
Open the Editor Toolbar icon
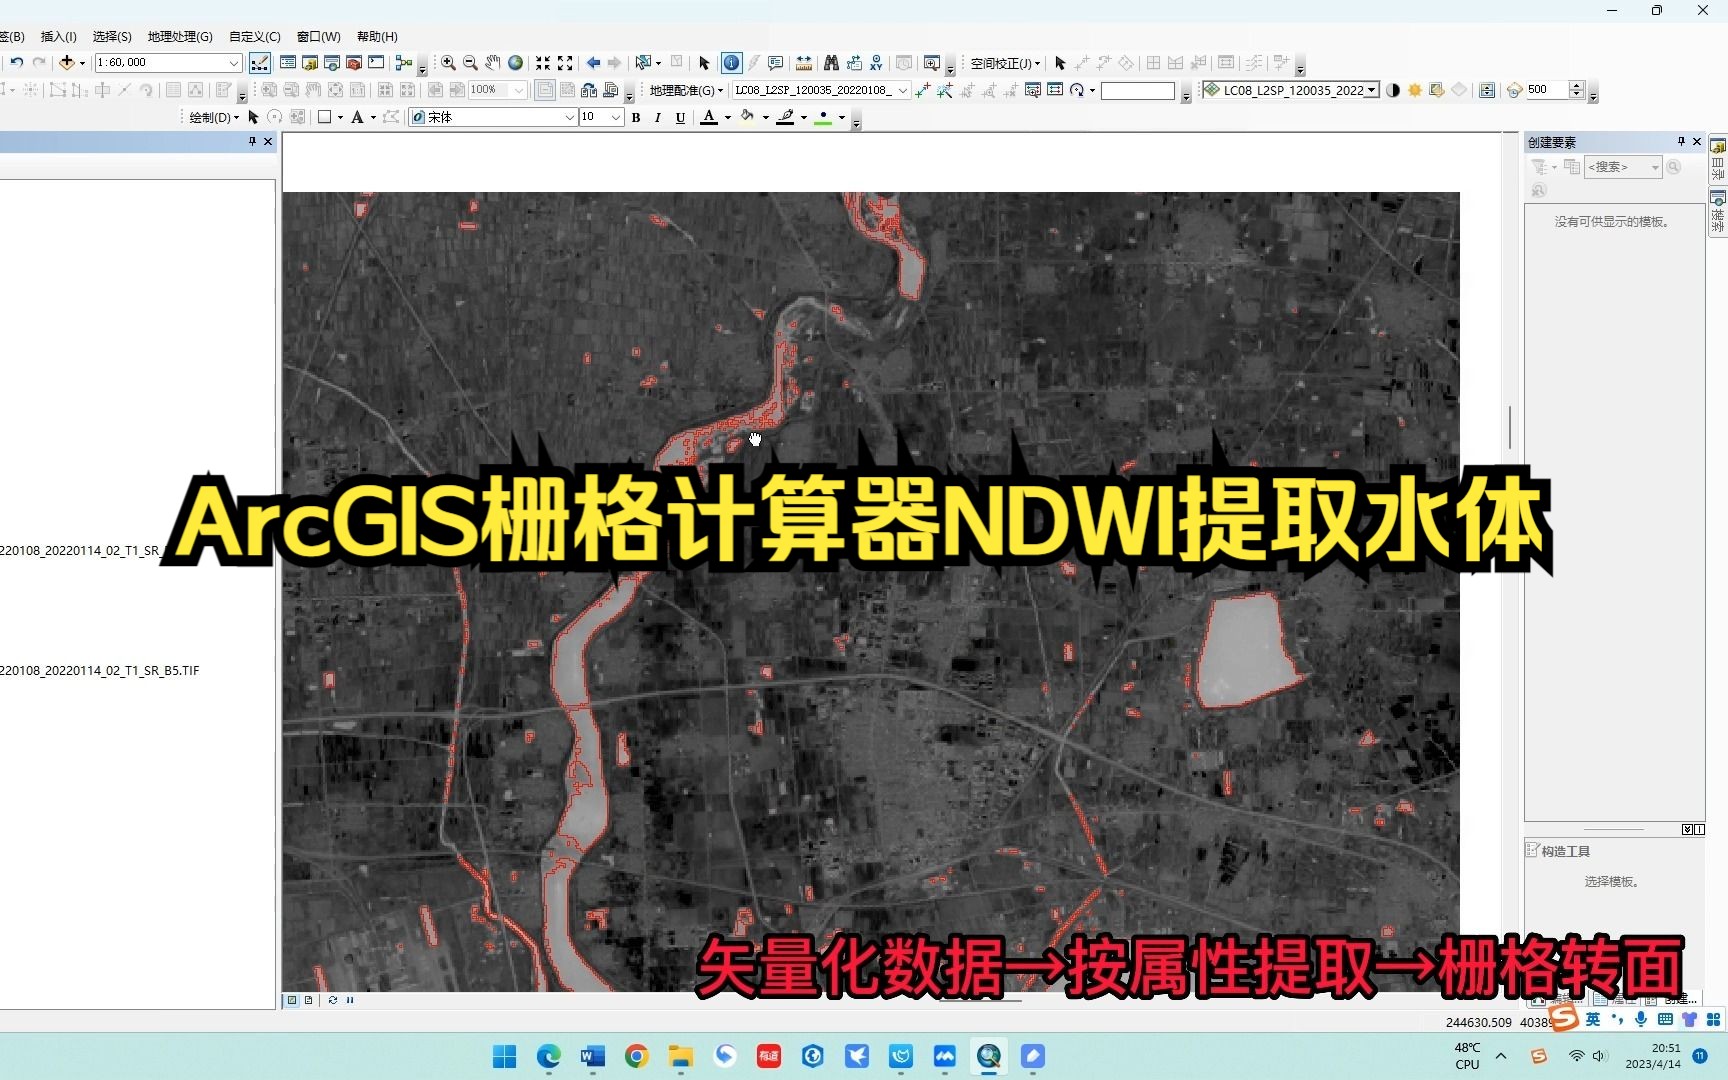260,63
